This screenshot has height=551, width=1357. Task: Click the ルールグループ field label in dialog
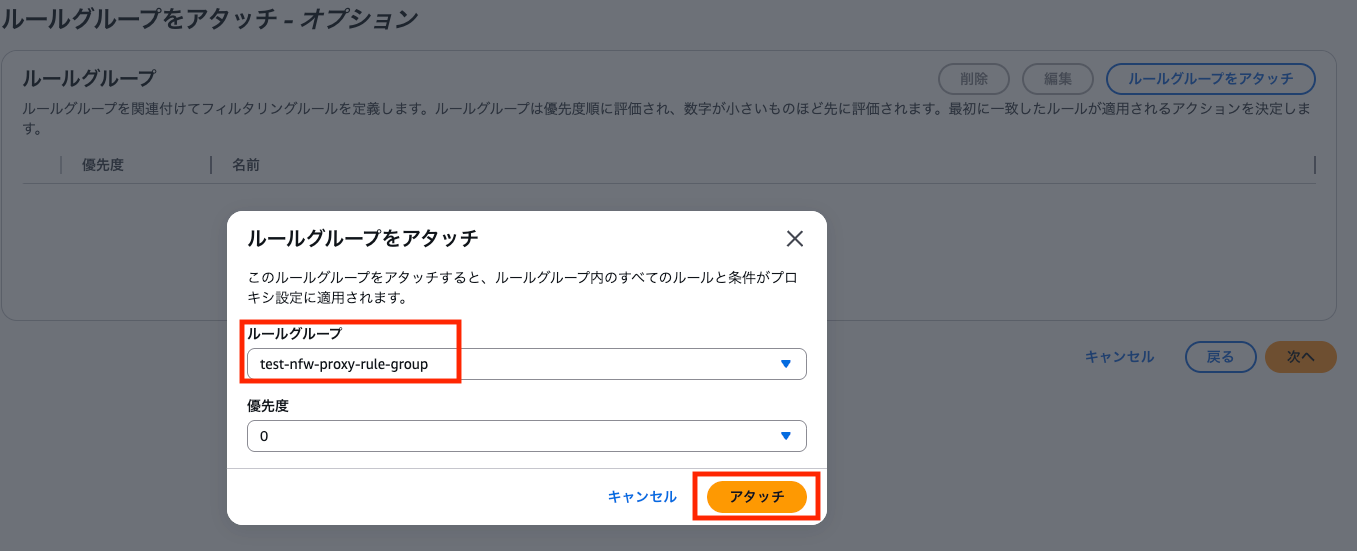[x=294, y=334]
